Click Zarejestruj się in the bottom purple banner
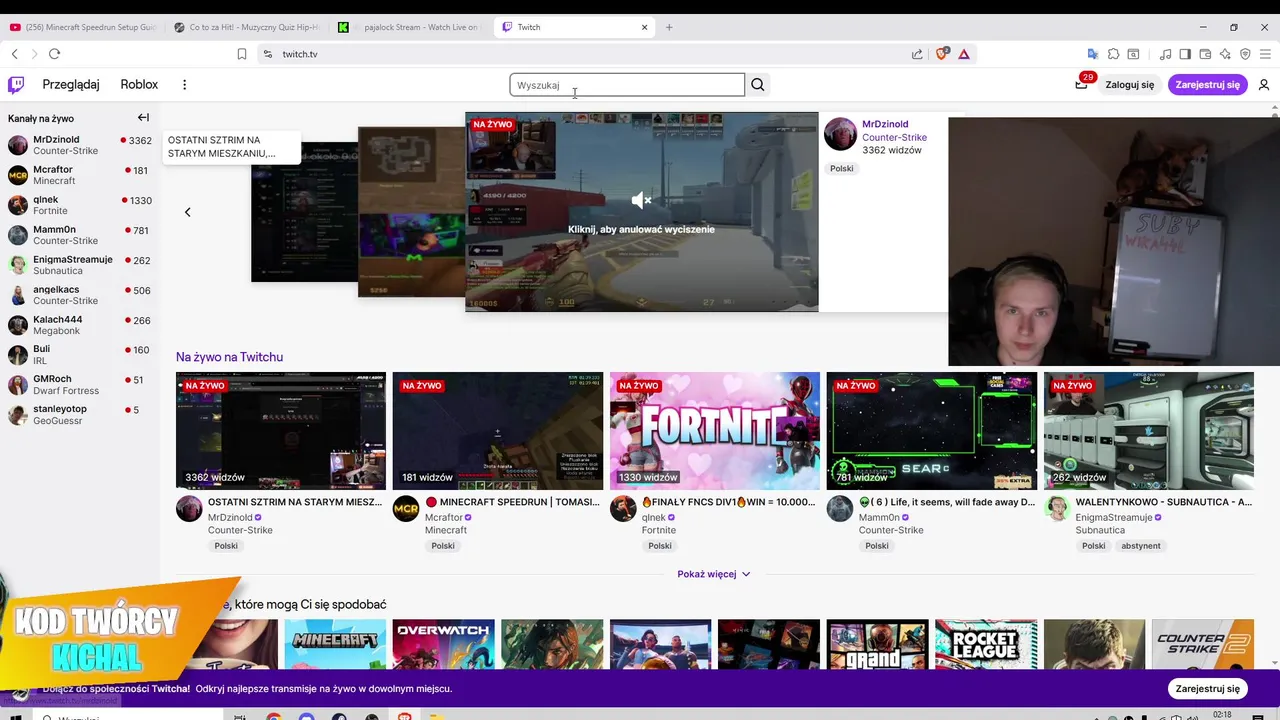The width and height of the screenshot is (1280, 720). (x=1207, y=688)
